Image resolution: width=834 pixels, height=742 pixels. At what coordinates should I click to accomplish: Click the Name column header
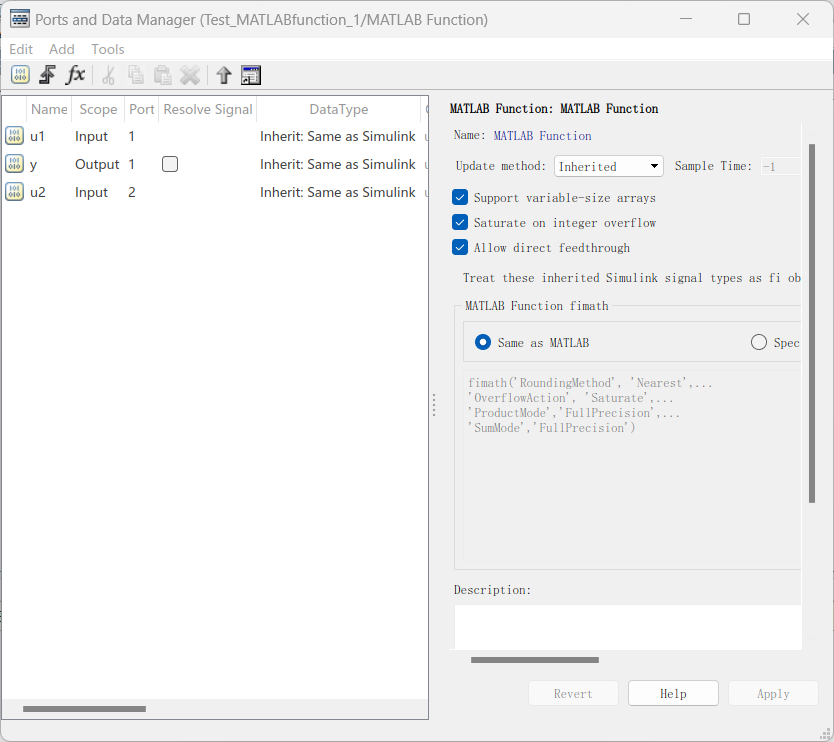(x=49, y=109)
